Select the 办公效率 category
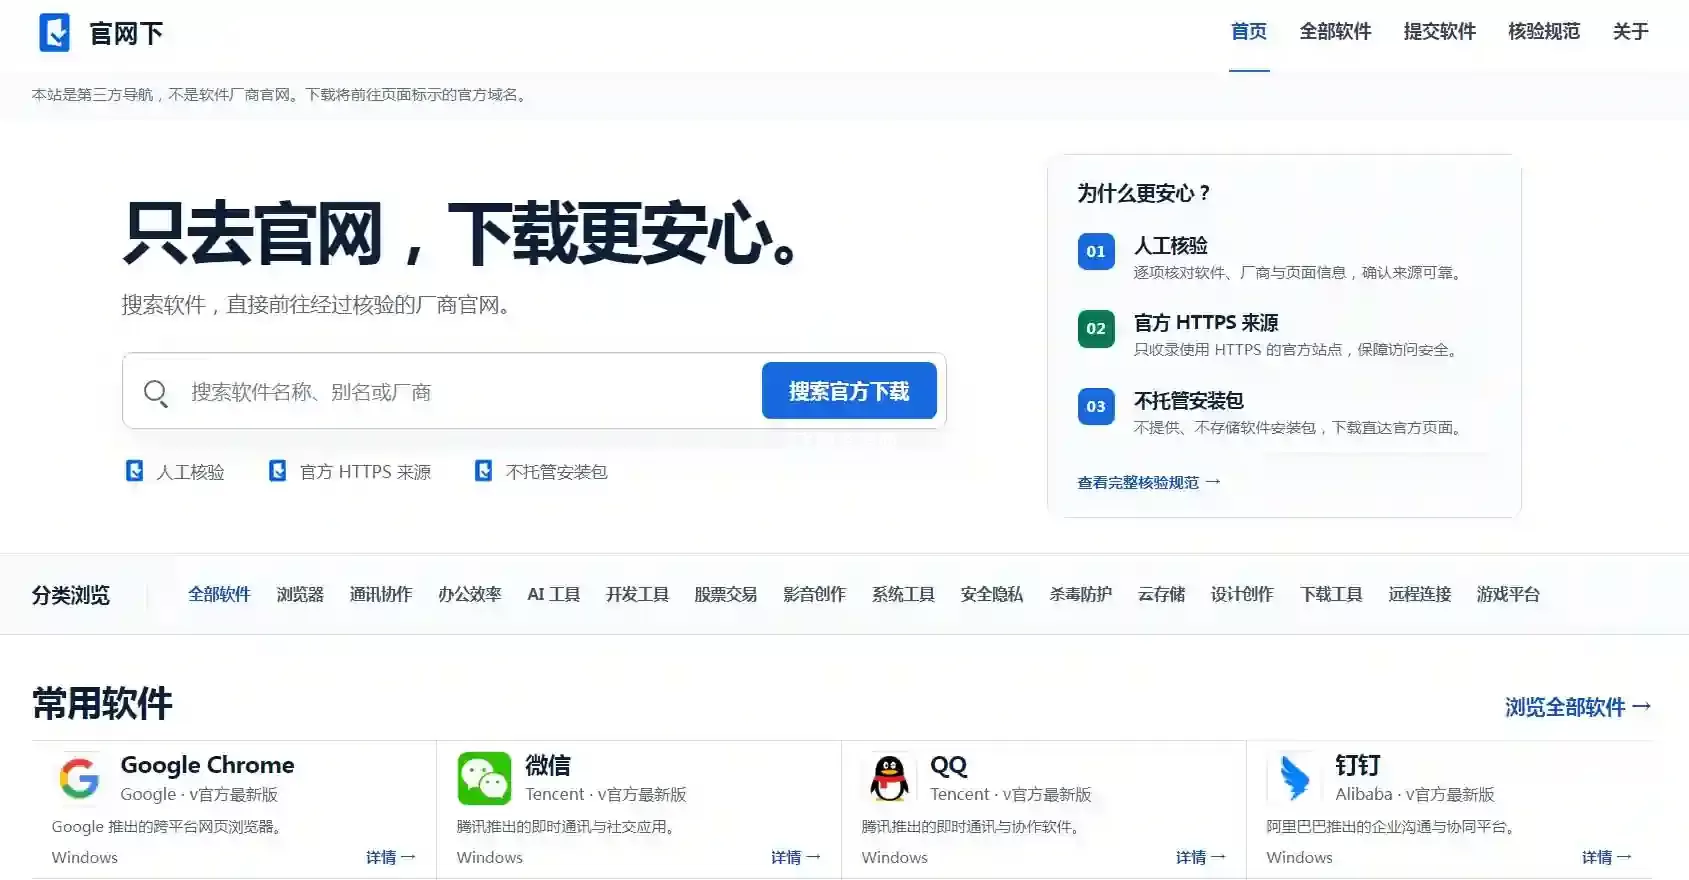 [470, 594]
